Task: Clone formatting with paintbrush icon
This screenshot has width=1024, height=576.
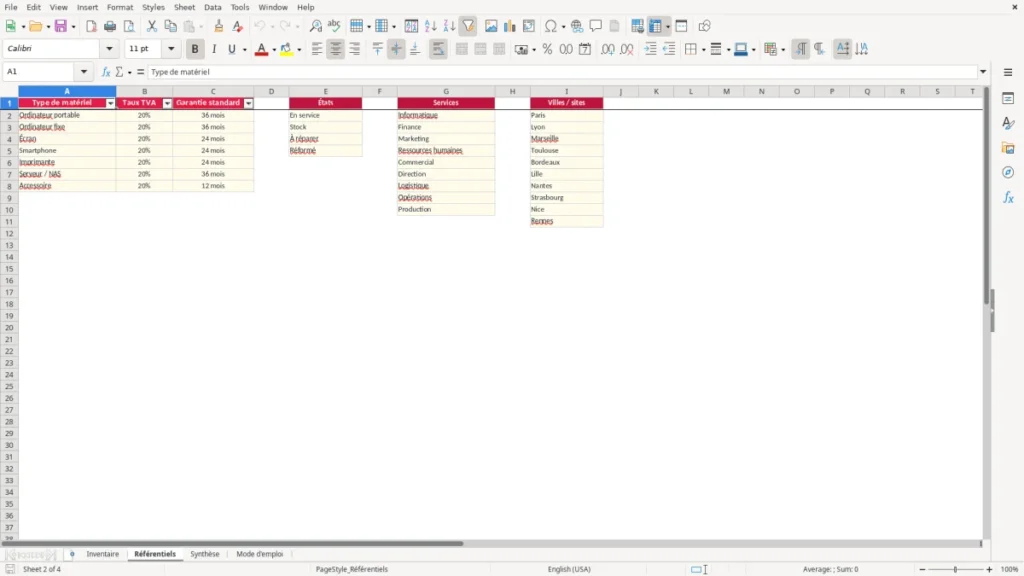Action: point(219,26)
